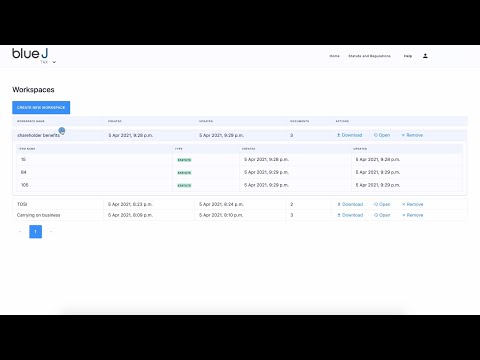Click the Workspaces page heading

(x=33, y=89)
